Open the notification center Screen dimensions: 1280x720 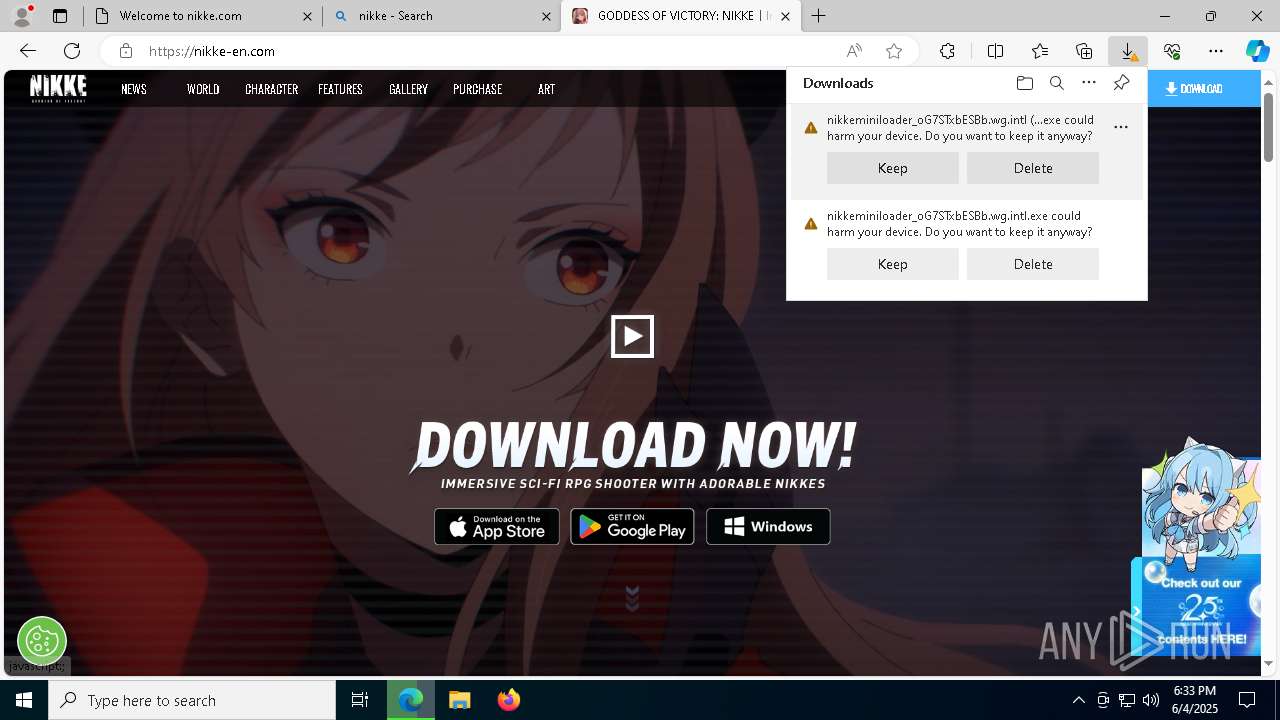(1247, 700)
